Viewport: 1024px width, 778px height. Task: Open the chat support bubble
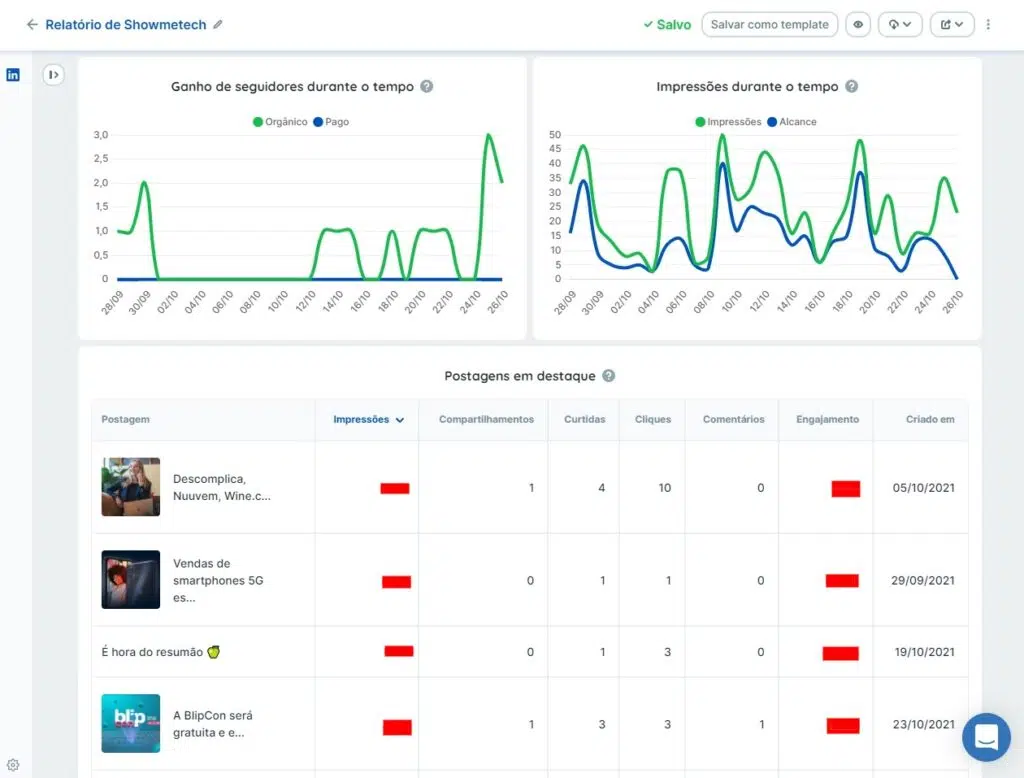pyautogui.click(x=986, y=737)
